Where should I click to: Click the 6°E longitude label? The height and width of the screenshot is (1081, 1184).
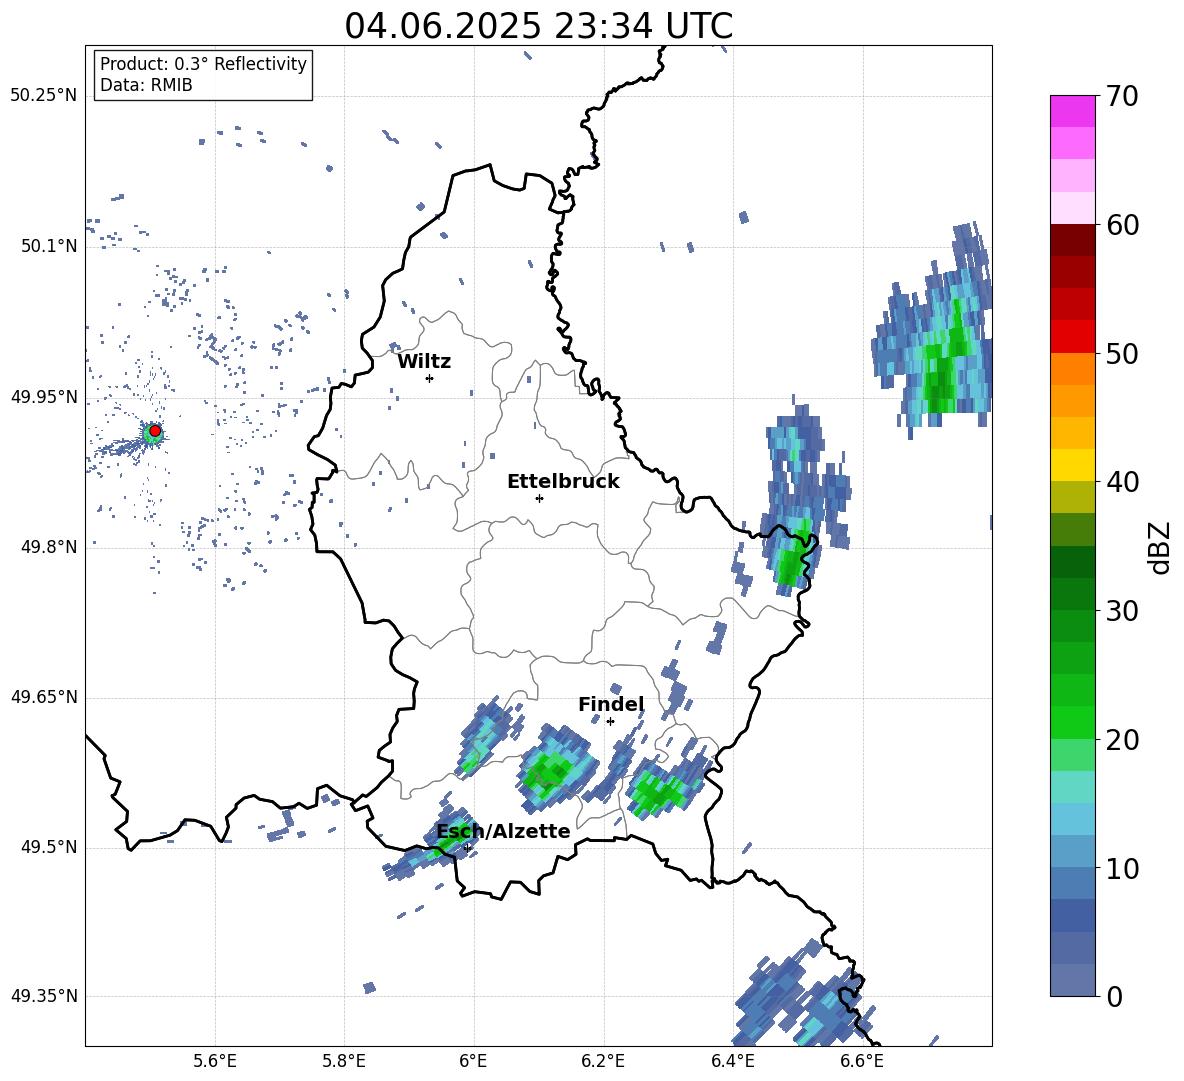point(473,1061)
